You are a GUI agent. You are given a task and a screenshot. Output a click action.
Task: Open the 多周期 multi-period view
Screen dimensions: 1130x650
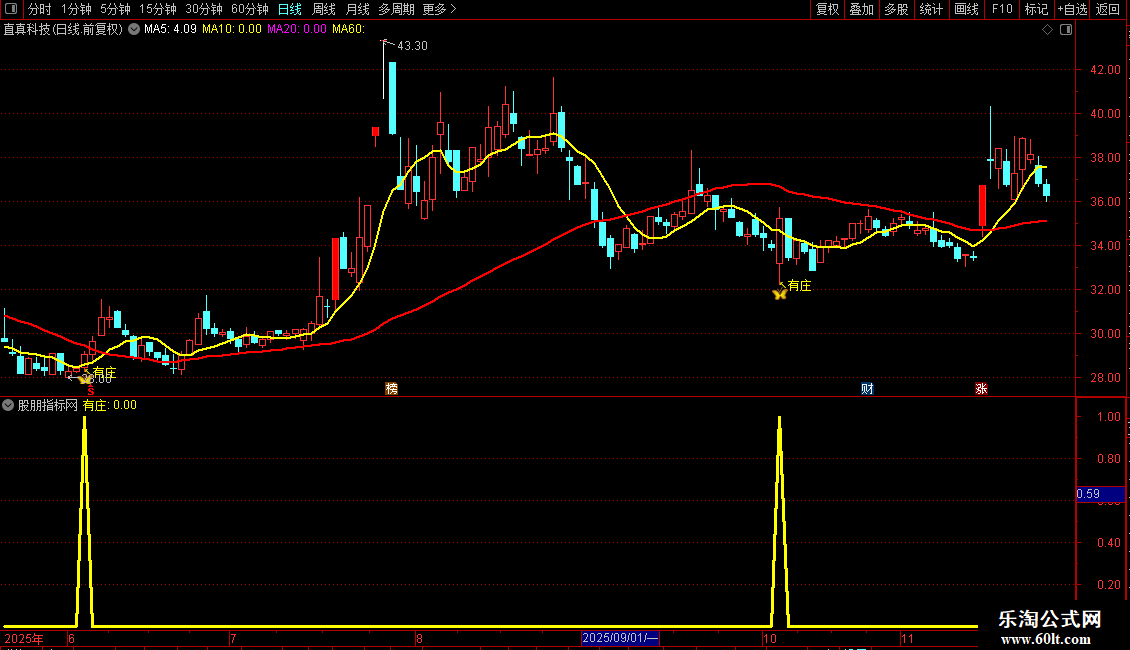tap(396, 9)
